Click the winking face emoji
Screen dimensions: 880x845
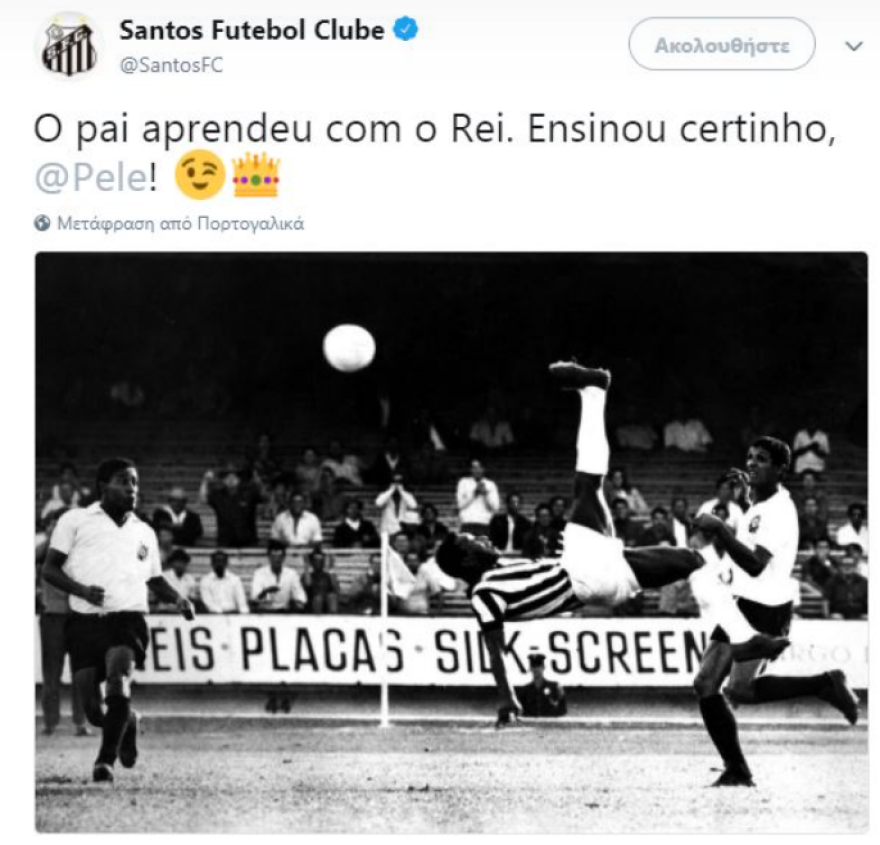200,175
